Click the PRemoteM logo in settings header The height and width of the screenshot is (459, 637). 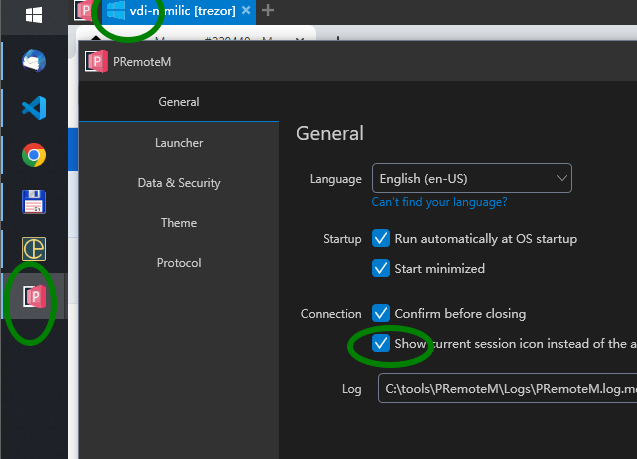coord(96,61)
